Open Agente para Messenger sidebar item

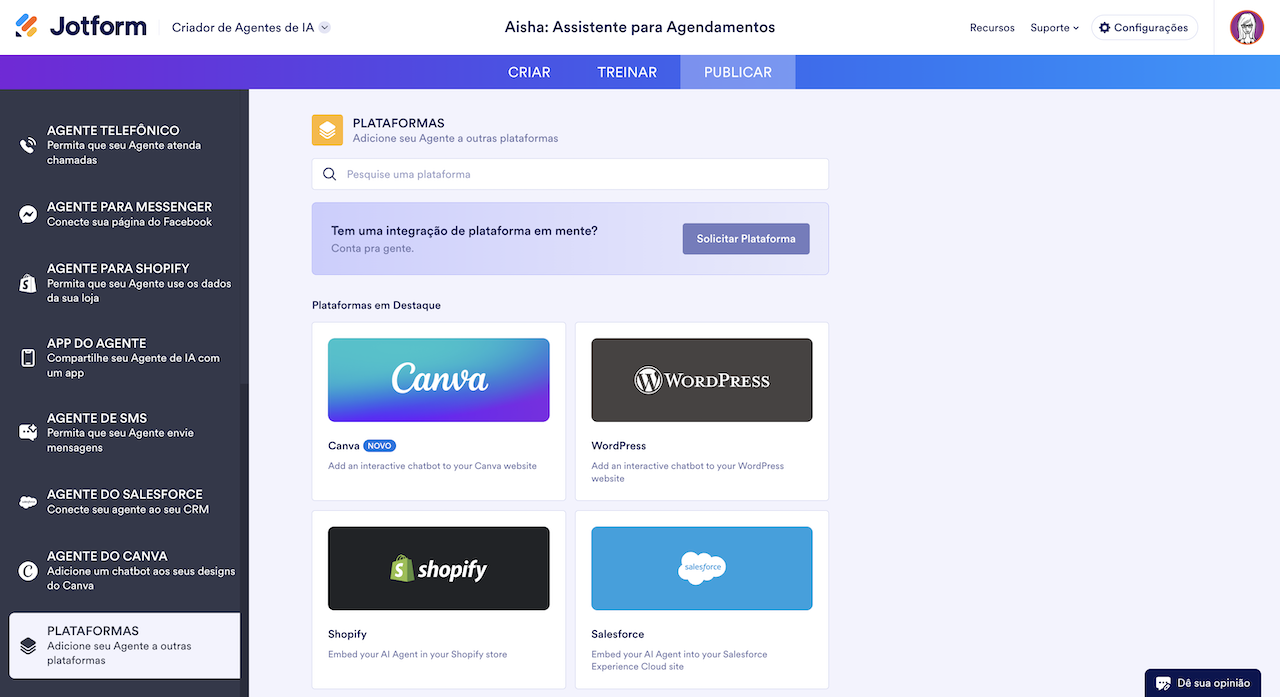pyautogui.click(x=124, y=214)
